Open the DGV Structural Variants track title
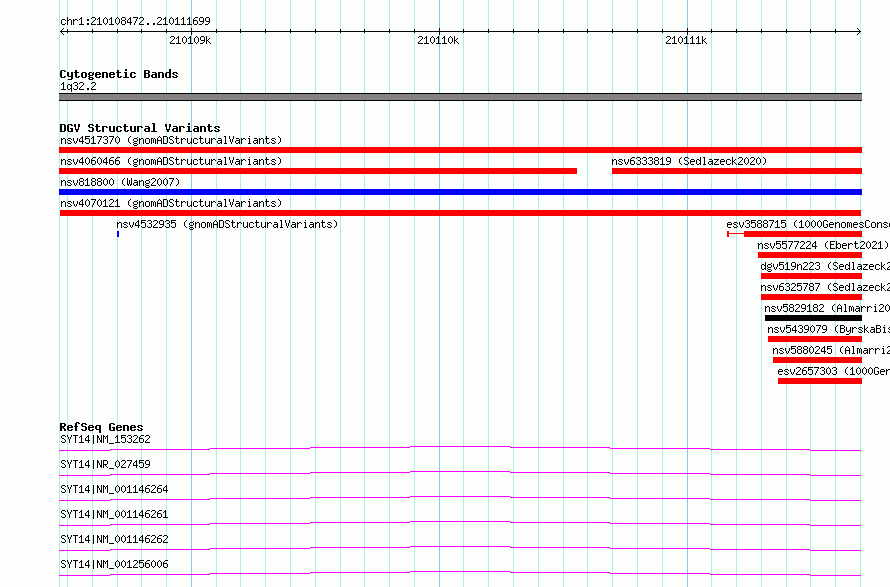Screen dimensions: 890x587 tap(140, 128)
